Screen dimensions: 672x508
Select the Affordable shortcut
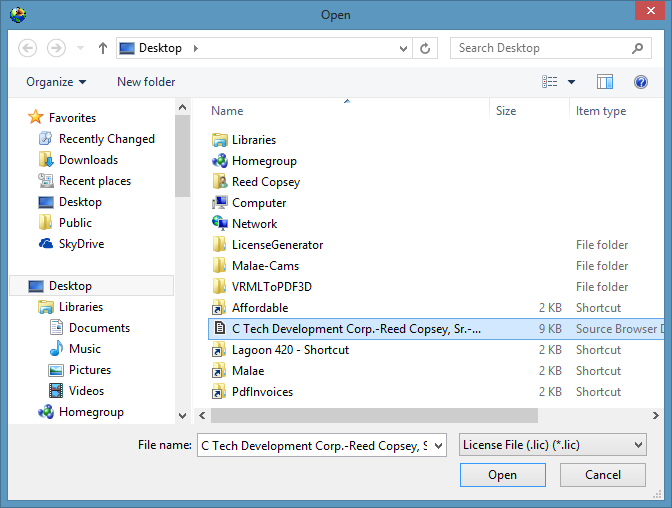pyautogui.click(x=260, y=308)
